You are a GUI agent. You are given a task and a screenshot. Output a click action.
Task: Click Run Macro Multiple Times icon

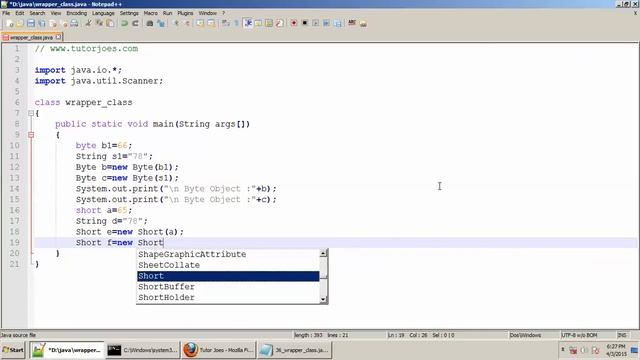pos(326,23)
